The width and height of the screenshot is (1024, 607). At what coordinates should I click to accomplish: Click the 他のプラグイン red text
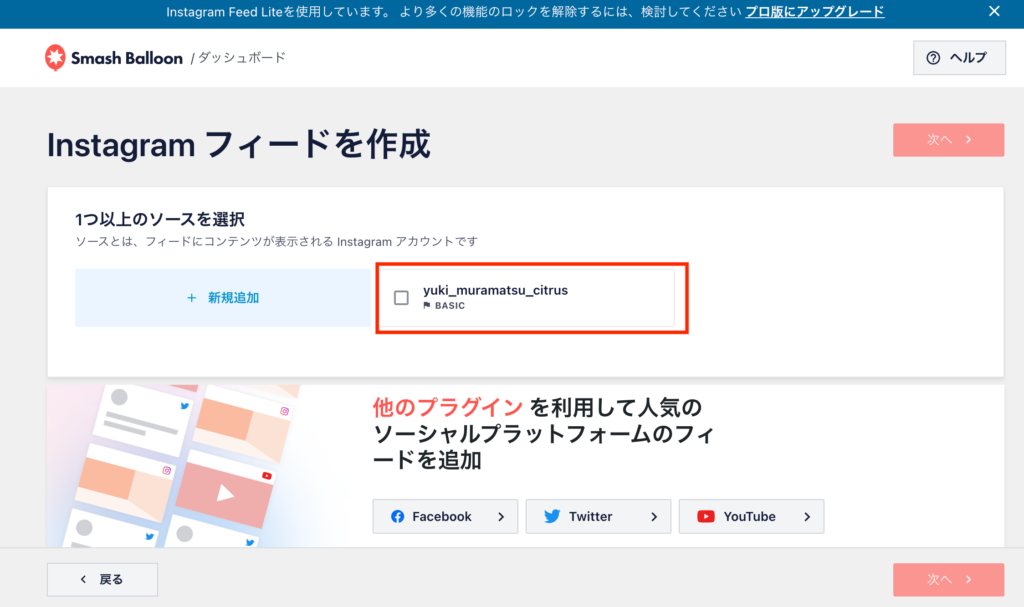[x=447, y=408]
